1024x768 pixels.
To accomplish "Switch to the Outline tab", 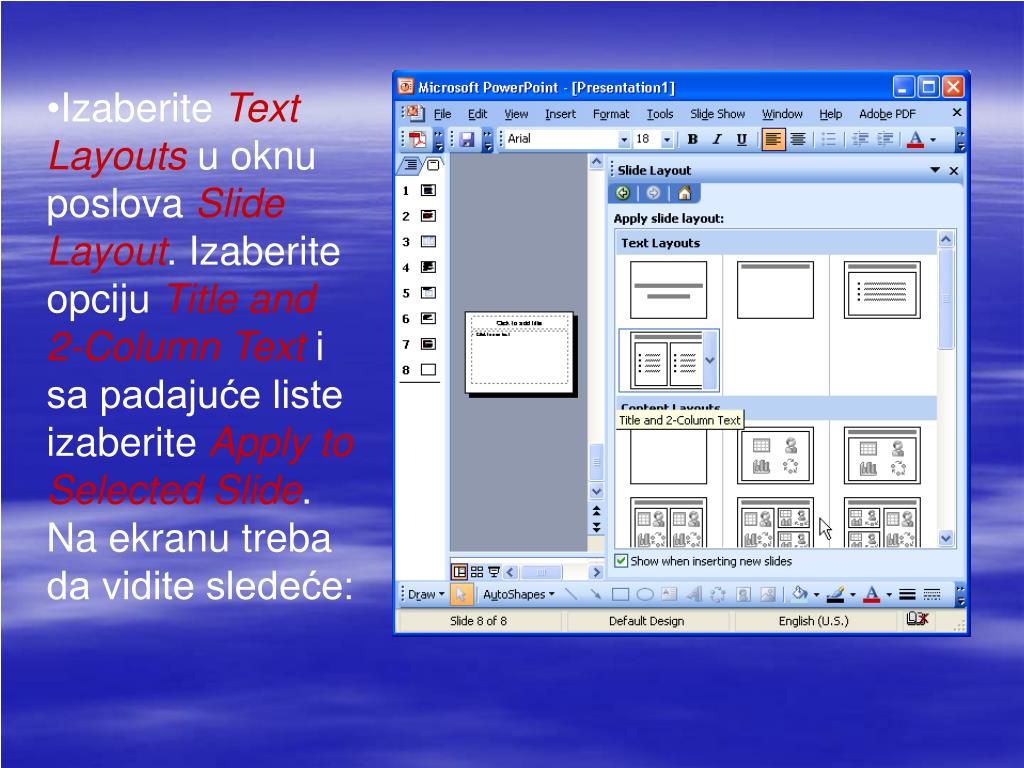I will (411, 165).
